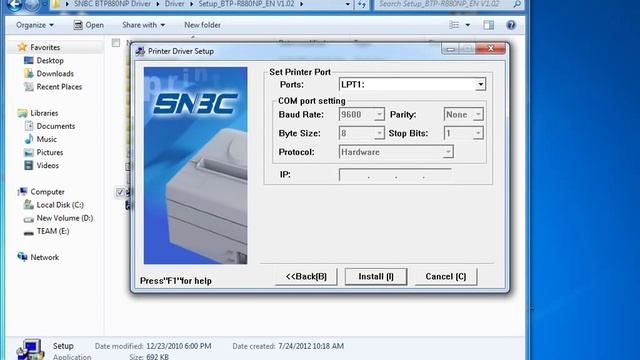Select New Volume (D:)
The width and height of the screenshot is (640, 360).
pos(64,218)
